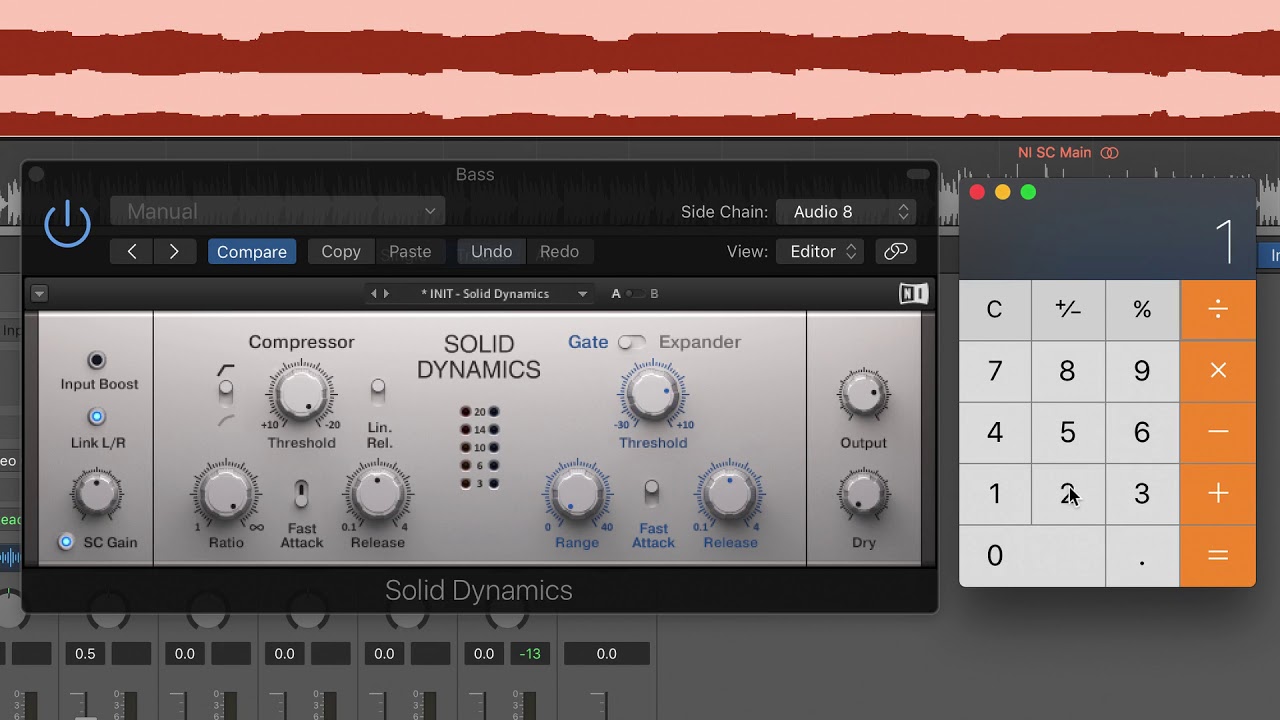Click the calculator plus/minus key
The image size is (1280, 720).
[x=1068, y=310]
